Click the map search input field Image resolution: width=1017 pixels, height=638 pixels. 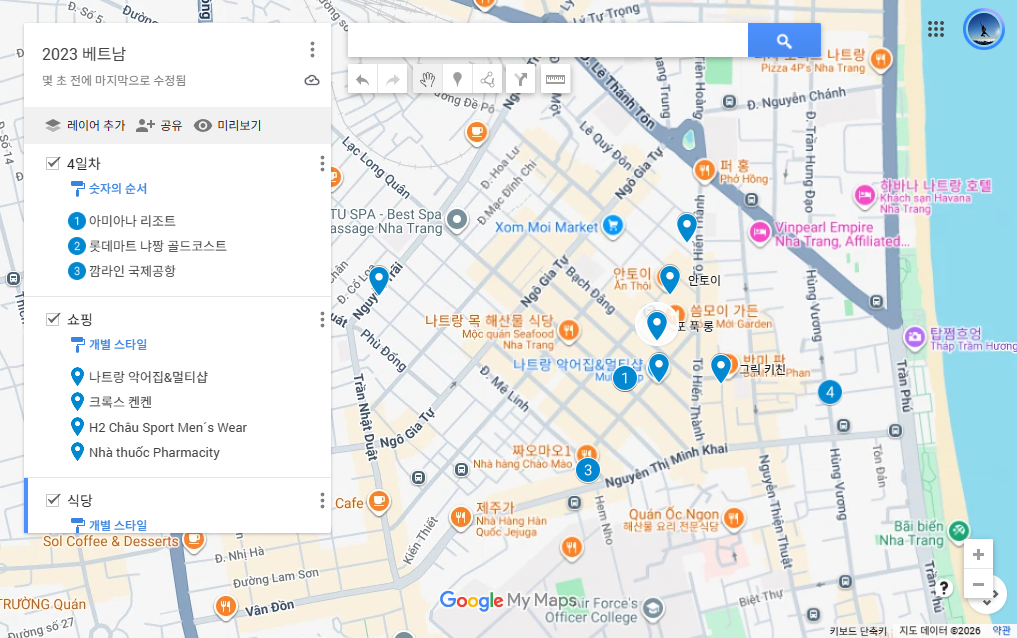point(548,41)
